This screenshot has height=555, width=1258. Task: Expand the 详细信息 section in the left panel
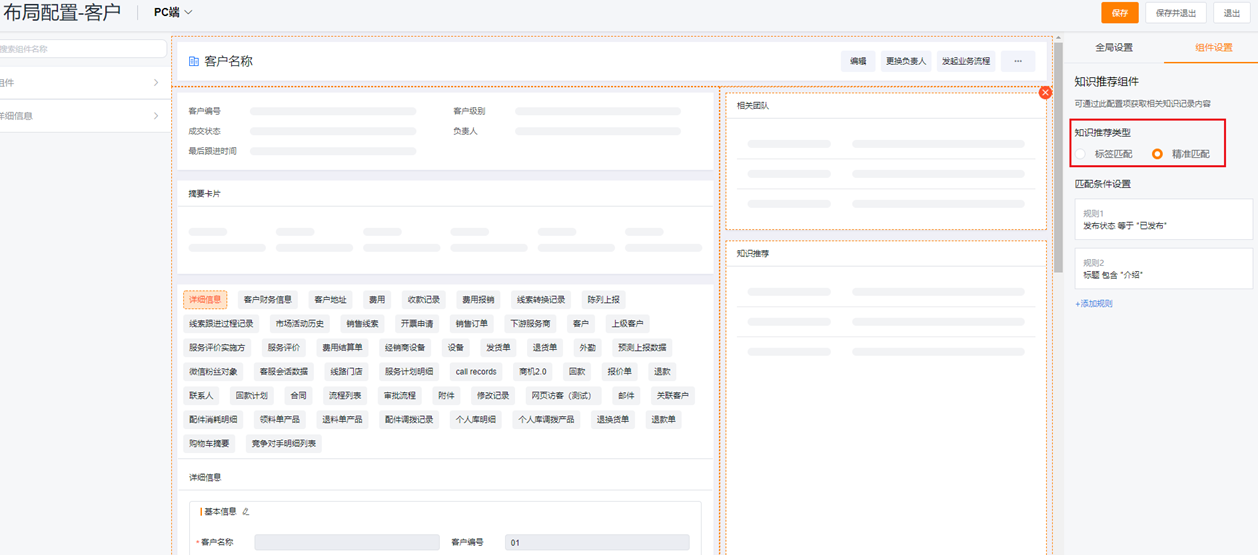(80, 116)
